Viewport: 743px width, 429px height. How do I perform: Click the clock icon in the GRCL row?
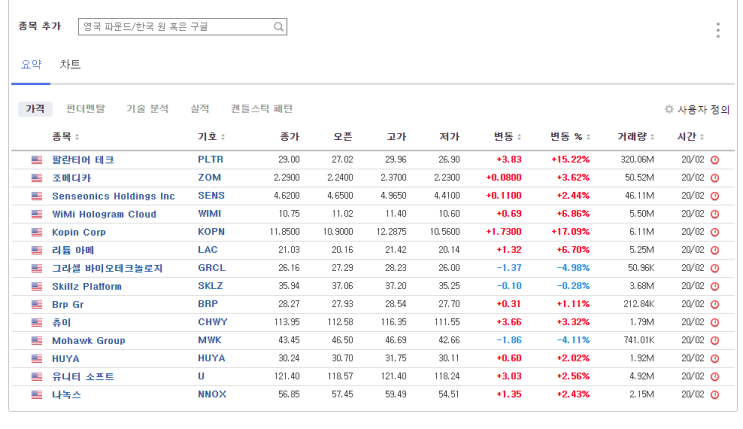715,268
